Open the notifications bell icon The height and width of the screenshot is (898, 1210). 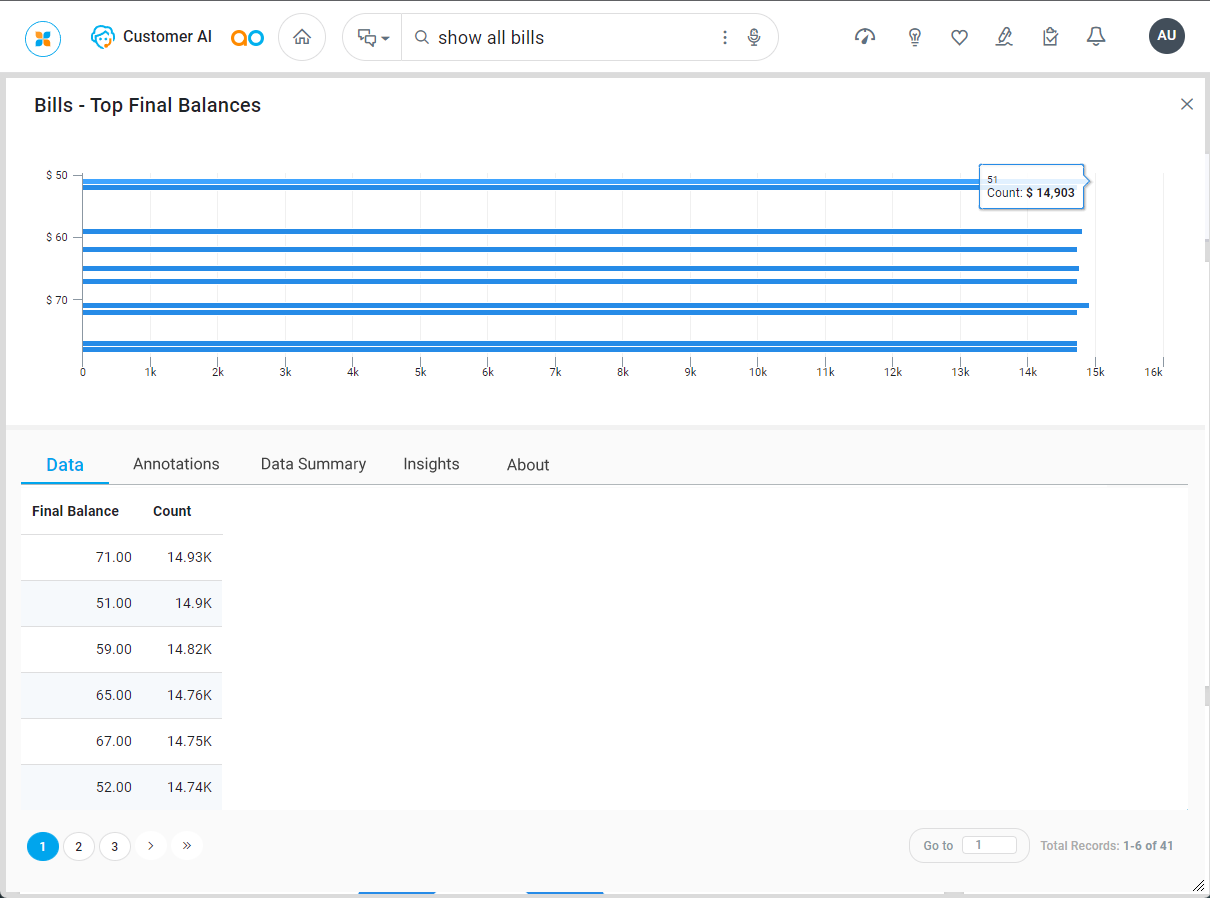pos(1096,37)
